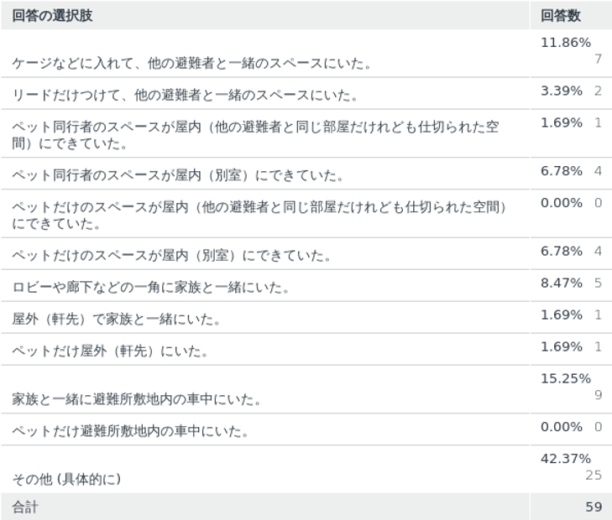Screen dimensions: 612x520
Task: Select the ロビーや廊下などの一角 row
Action: 150,288
